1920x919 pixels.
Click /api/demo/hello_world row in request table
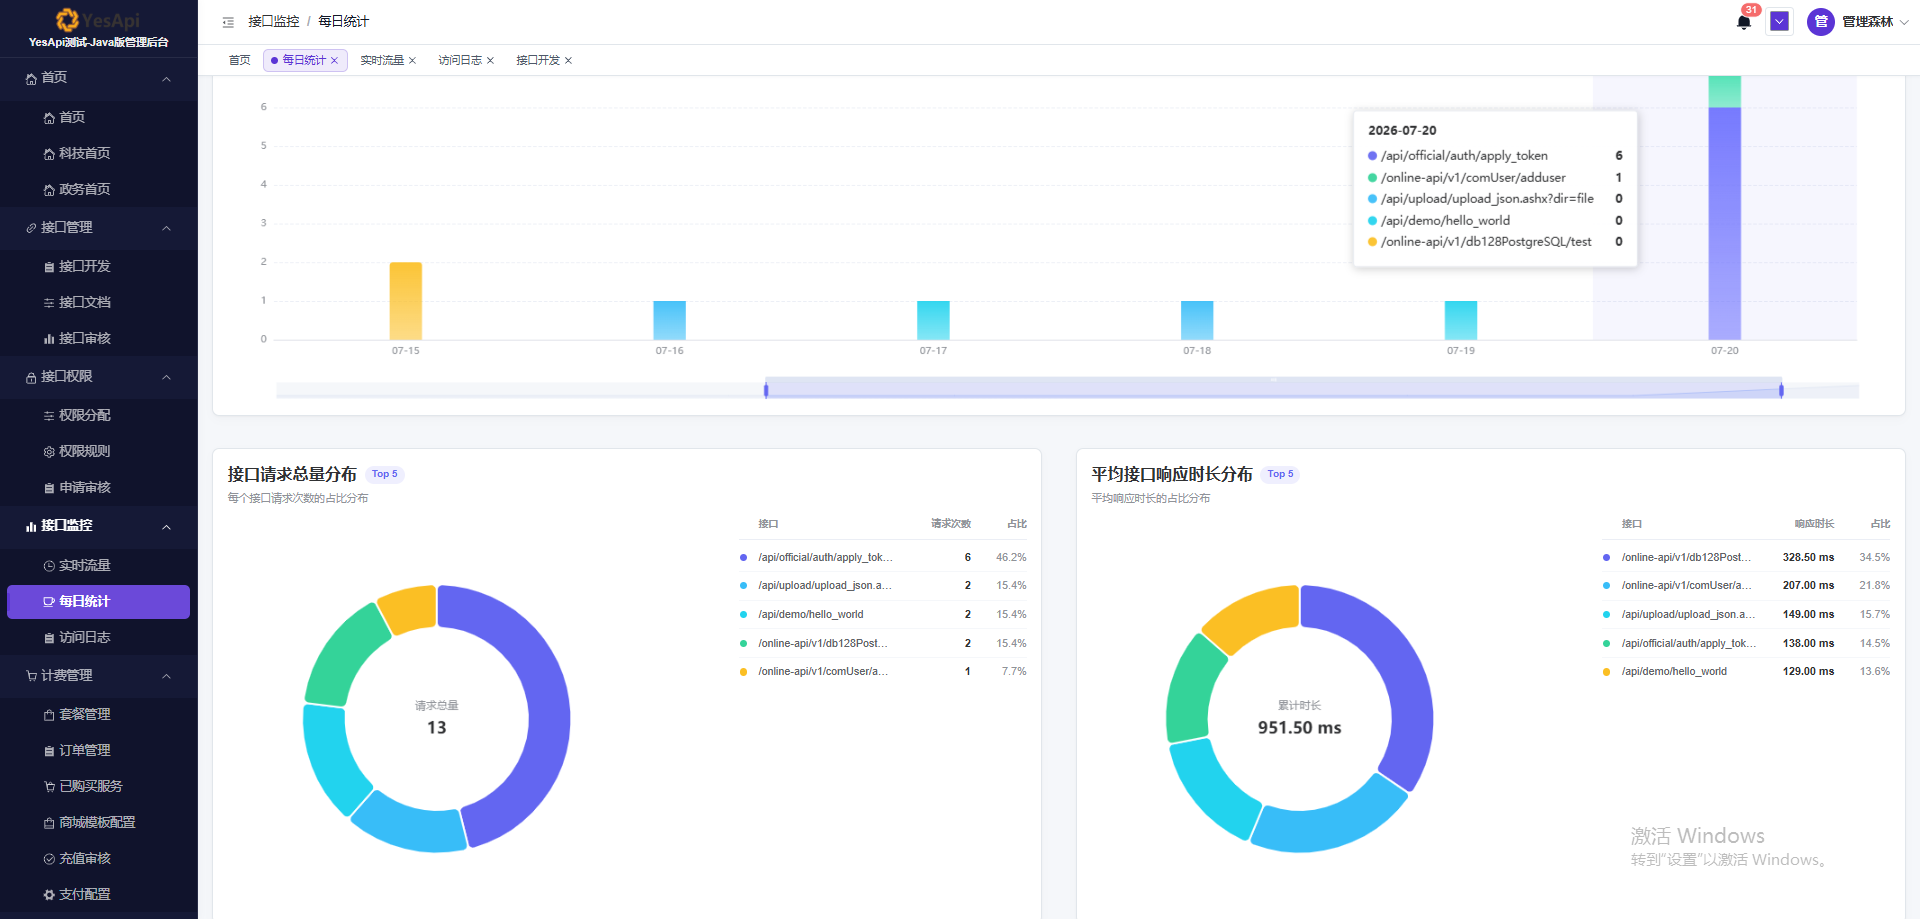click(883, 615)
